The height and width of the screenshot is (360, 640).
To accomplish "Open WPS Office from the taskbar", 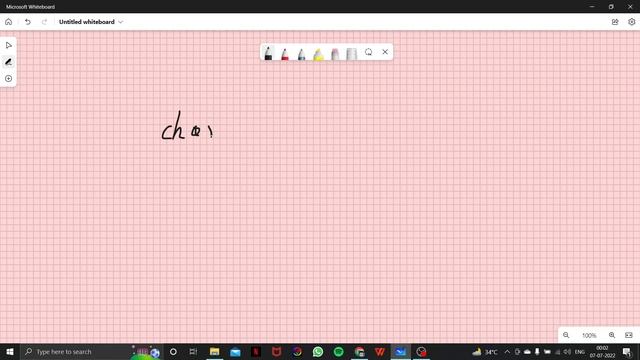I will 380,351.
